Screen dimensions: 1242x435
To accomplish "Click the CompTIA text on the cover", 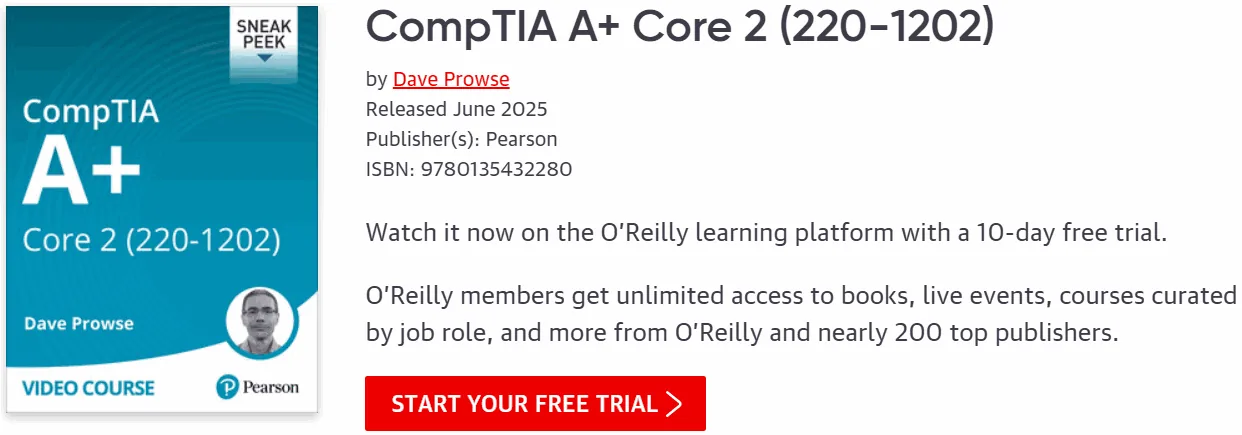I will click(91, 110).
